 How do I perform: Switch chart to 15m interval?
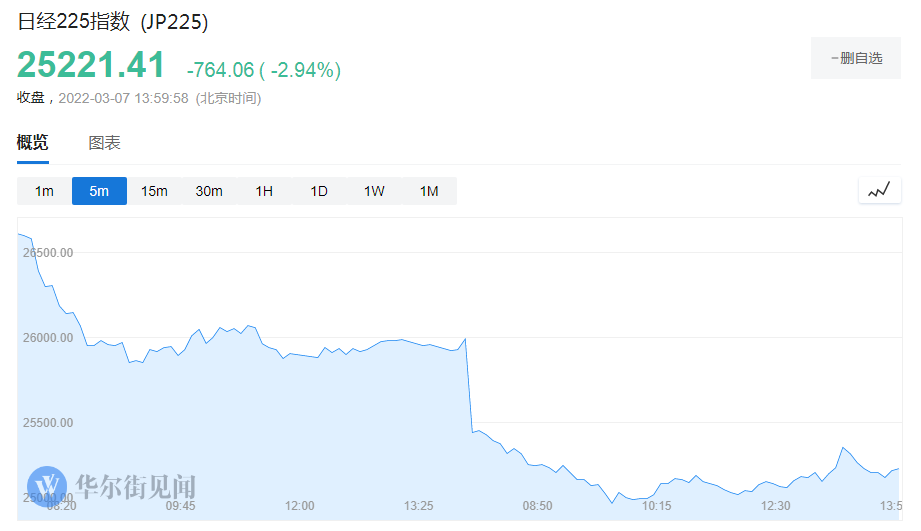(154, 191)
